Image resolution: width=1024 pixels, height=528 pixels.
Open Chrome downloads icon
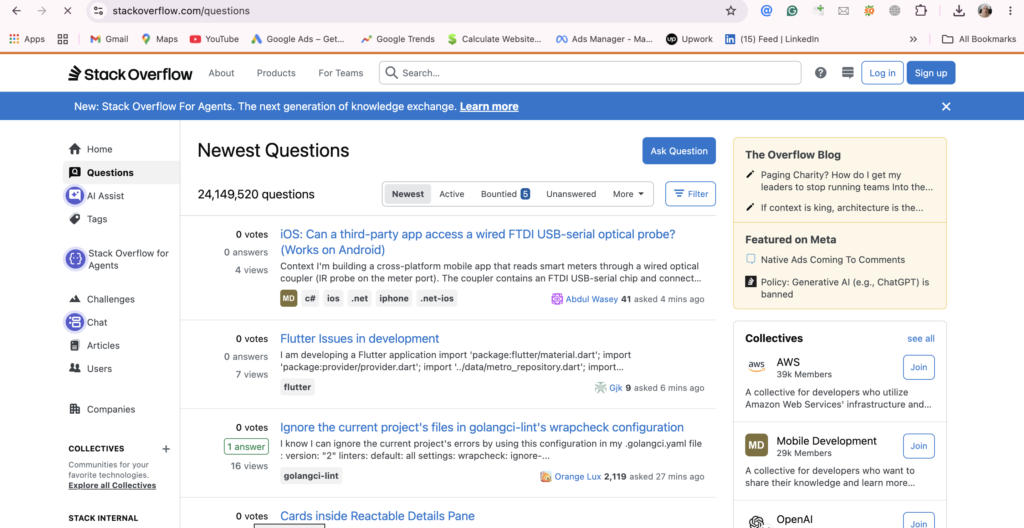pos(959,11)
